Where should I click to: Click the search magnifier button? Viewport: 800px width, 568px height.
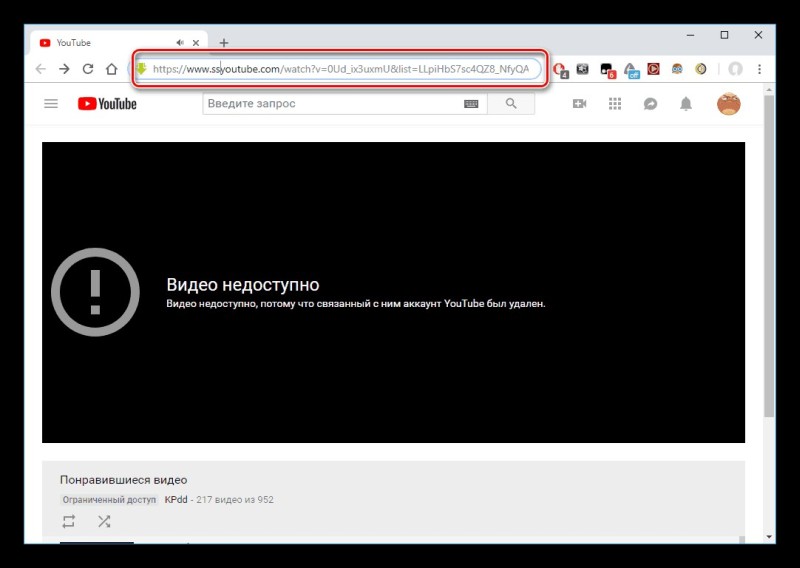511,104
